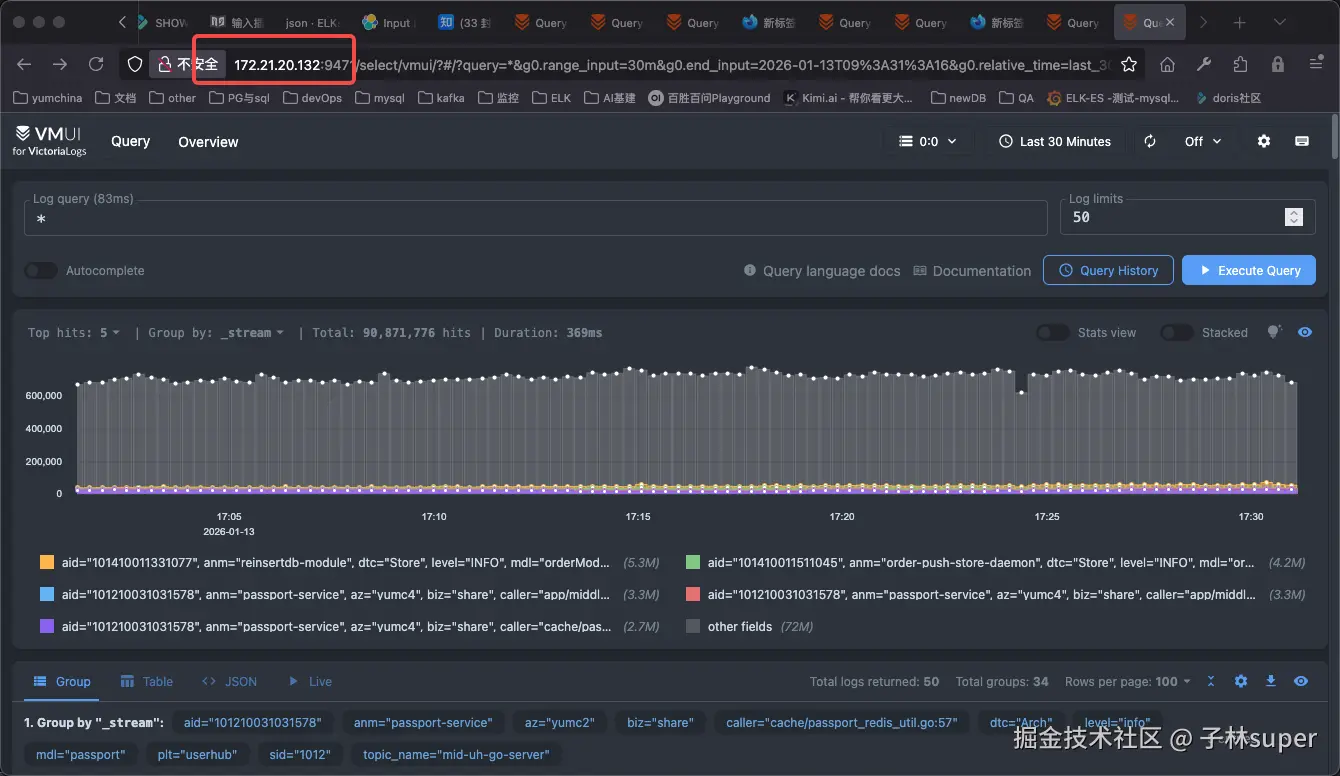Open Rows per page 100 dropdown

tap(1129, 681)
